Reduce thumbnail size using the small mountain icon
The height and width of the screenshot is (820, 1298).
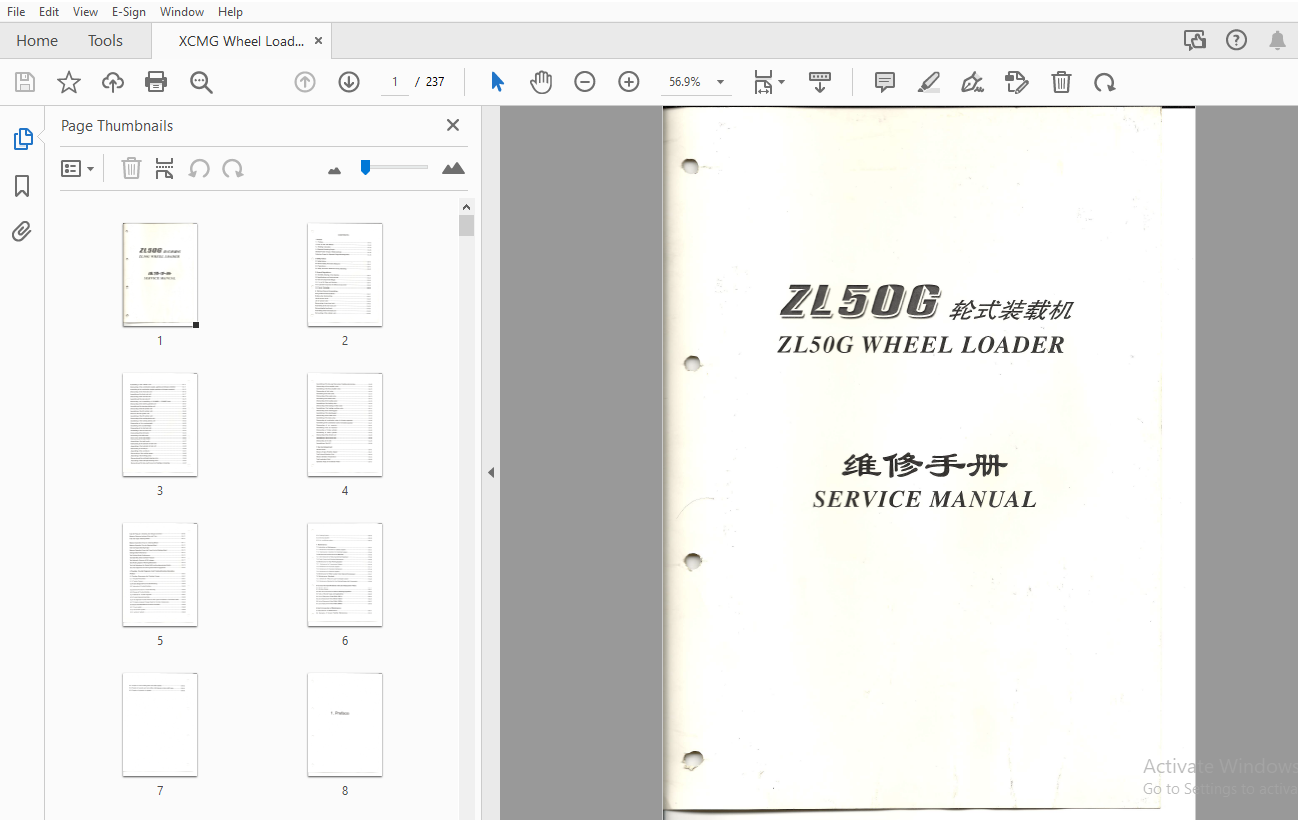(x=334, y=170)
